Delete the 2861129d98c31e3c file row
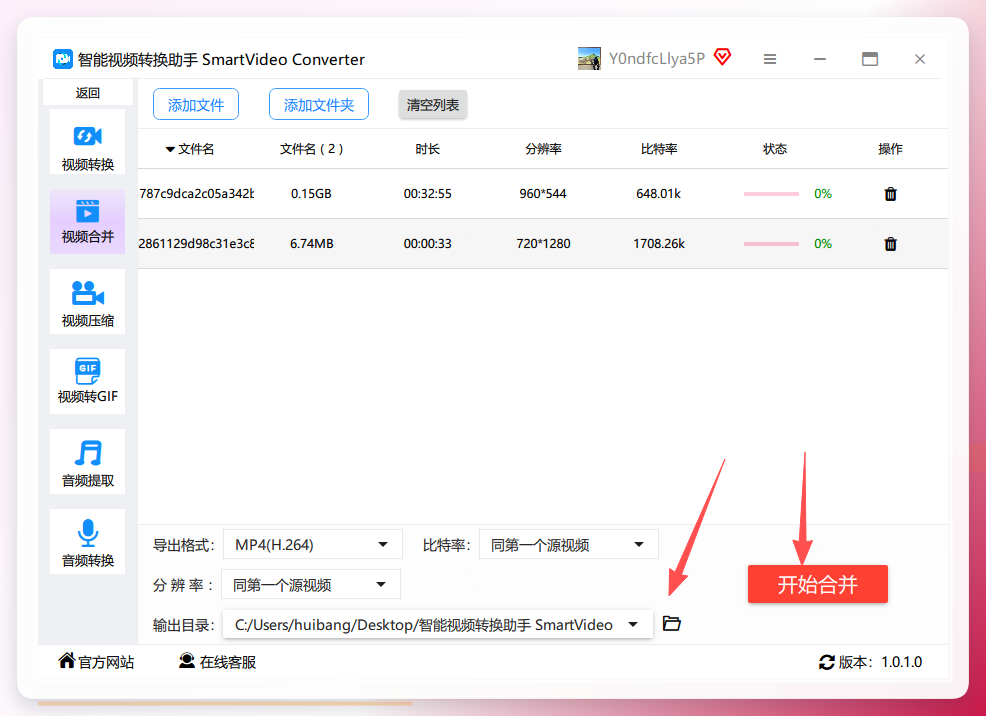This screenshot has width=986, height=716. tap(890, 243)
